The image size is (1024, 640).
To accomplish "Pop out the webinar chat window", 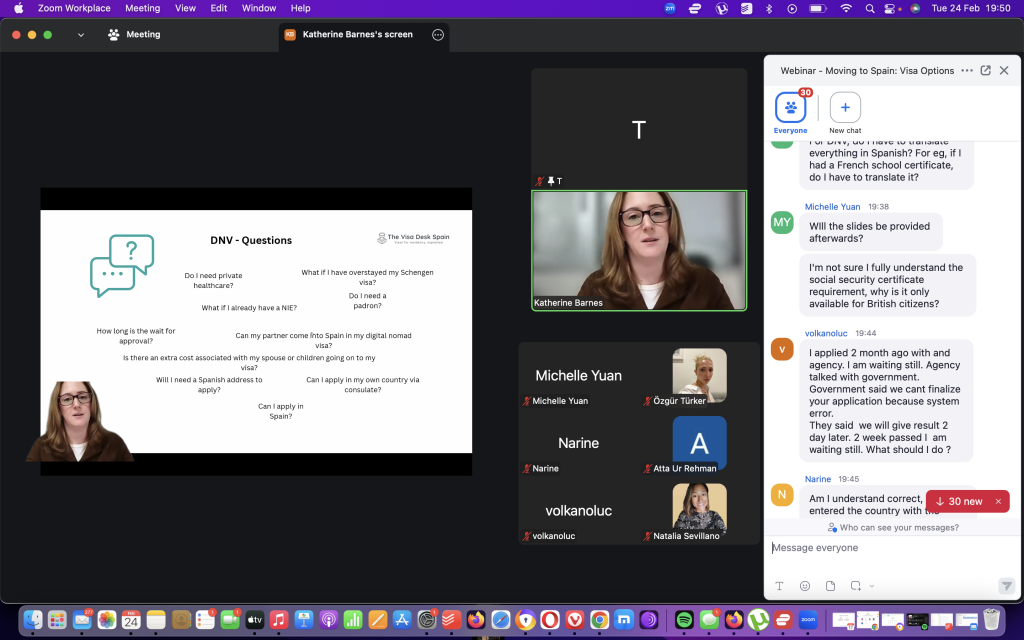I will point(985,71).
